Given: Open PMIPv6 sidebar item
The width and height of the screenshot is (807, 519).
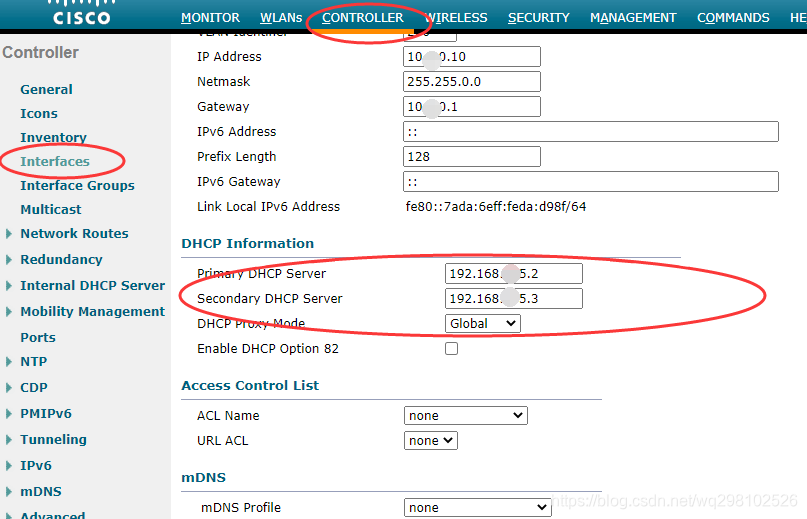Looking at the screenshot, I should tap(46, 413).
